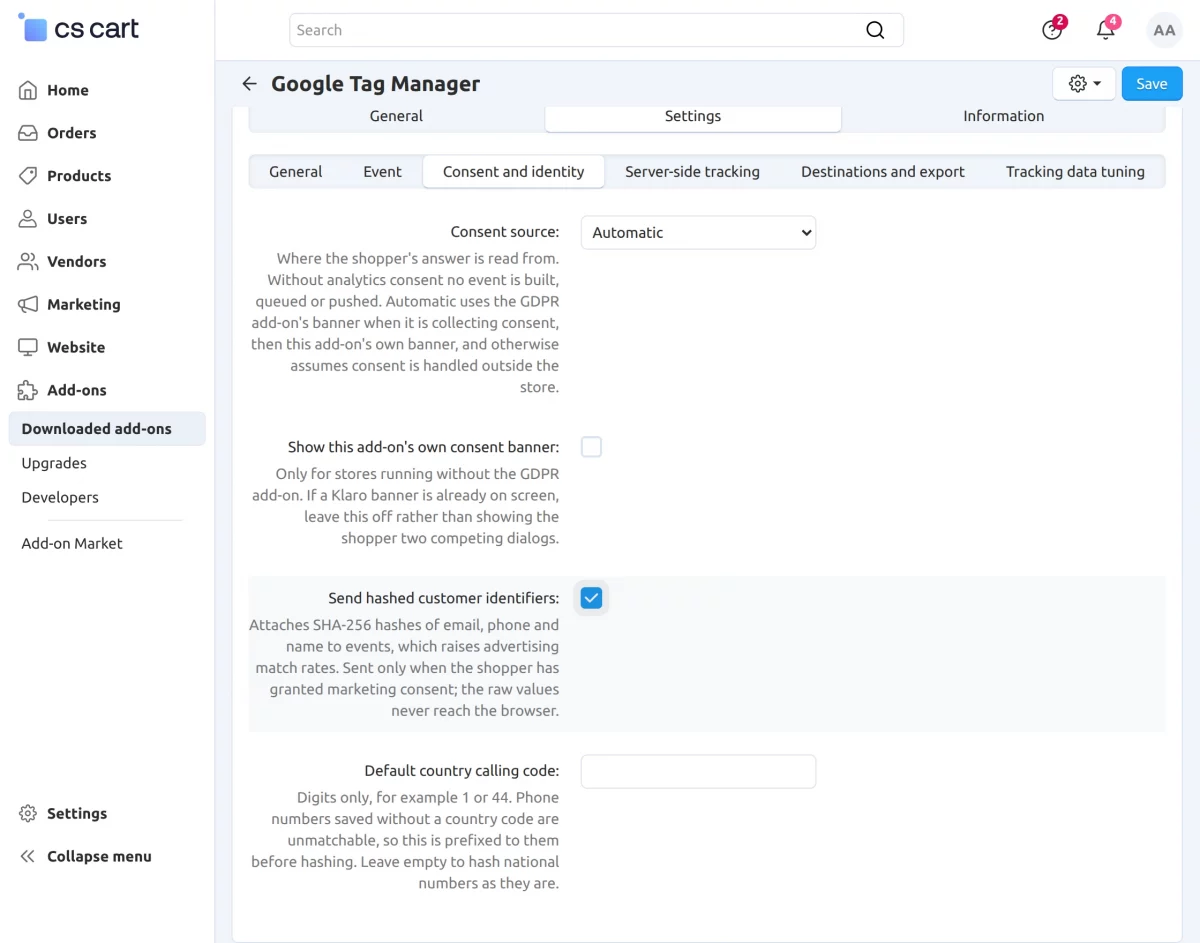
Task: Open Products menu item
Action: [79, 176]
